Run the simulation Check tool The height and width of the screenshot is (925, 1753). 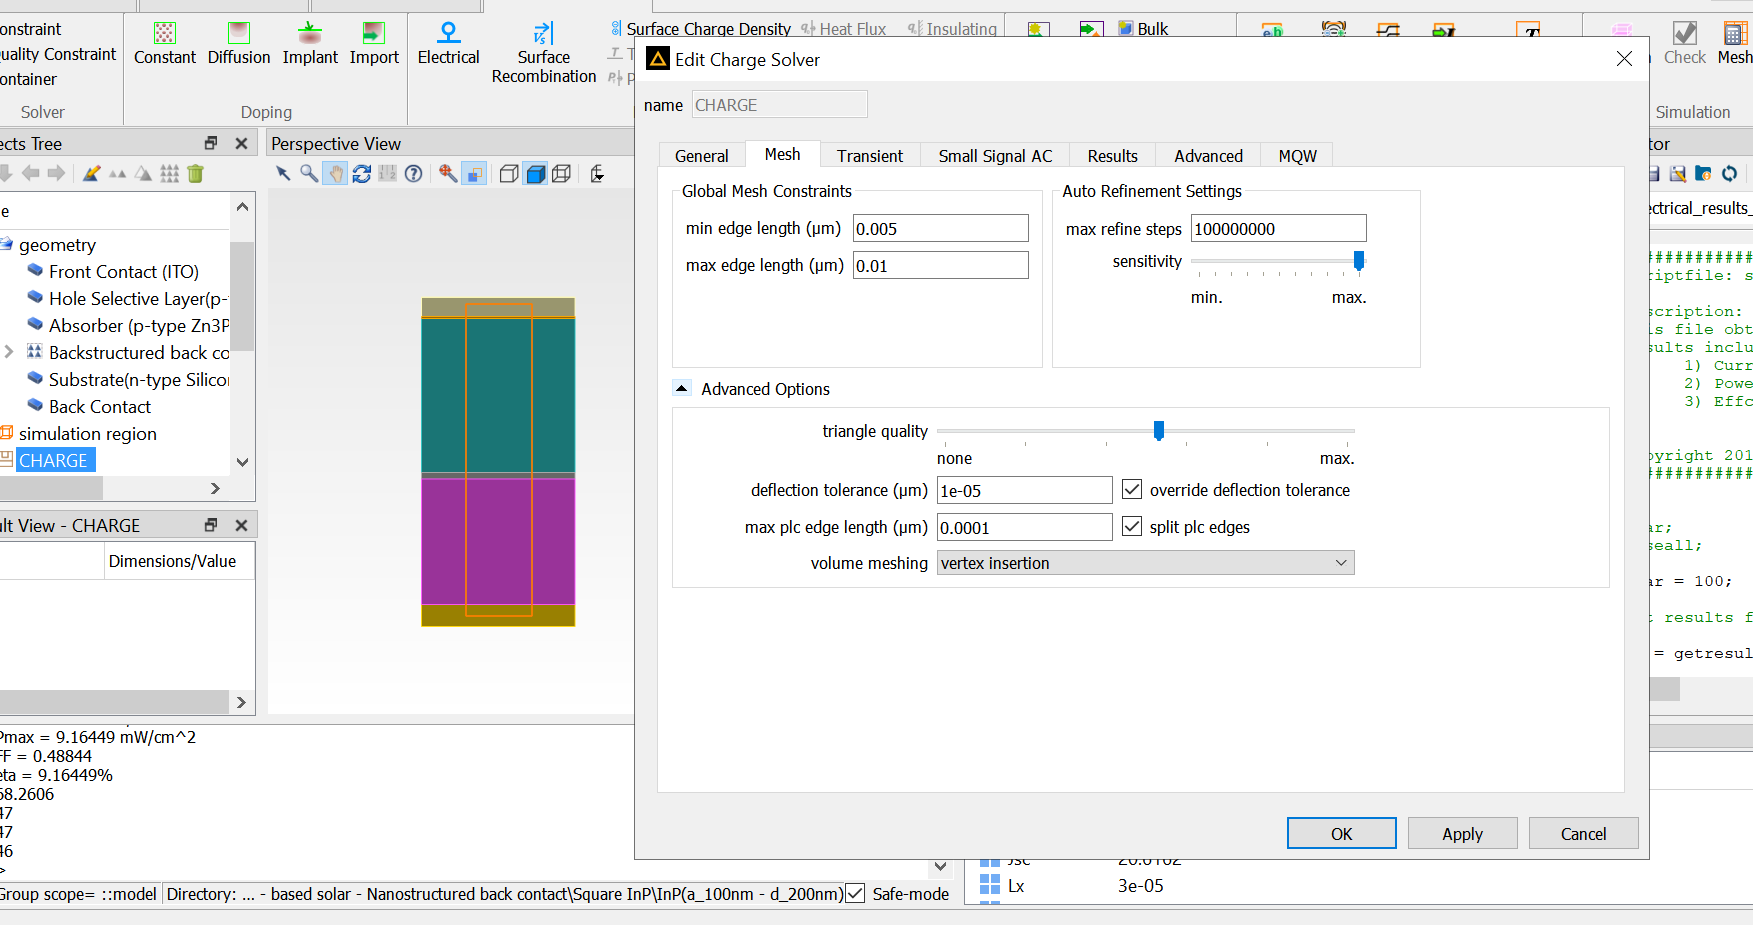(x=1684, y=44)
